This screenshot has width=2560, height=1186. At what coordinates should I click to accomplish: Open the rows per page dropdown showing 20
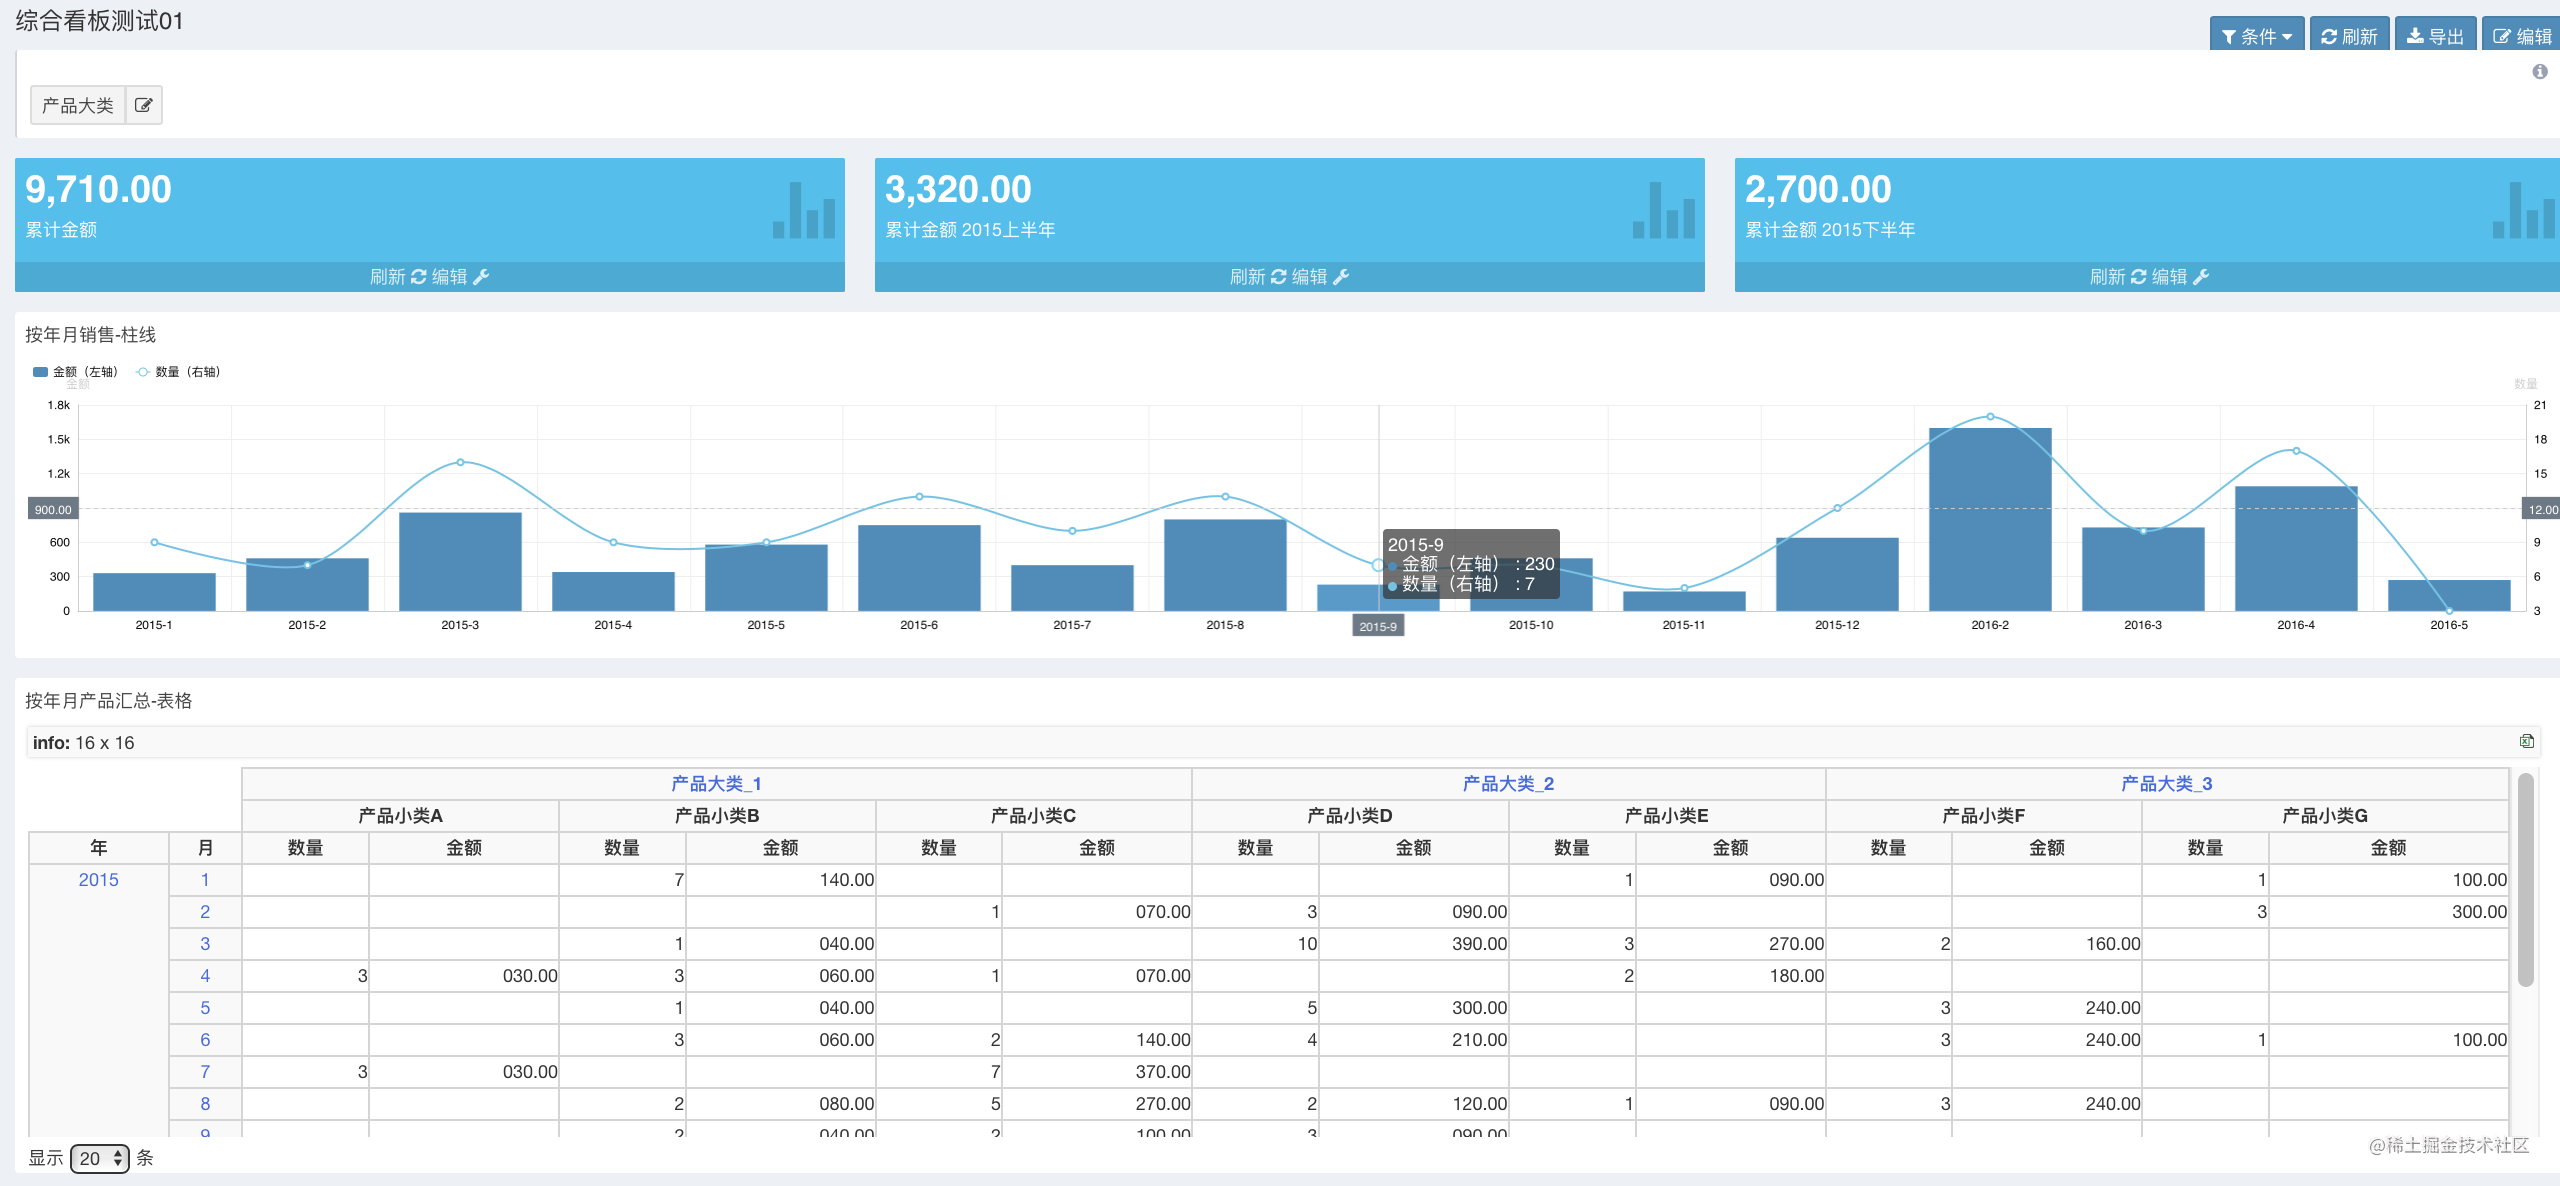100,1158
